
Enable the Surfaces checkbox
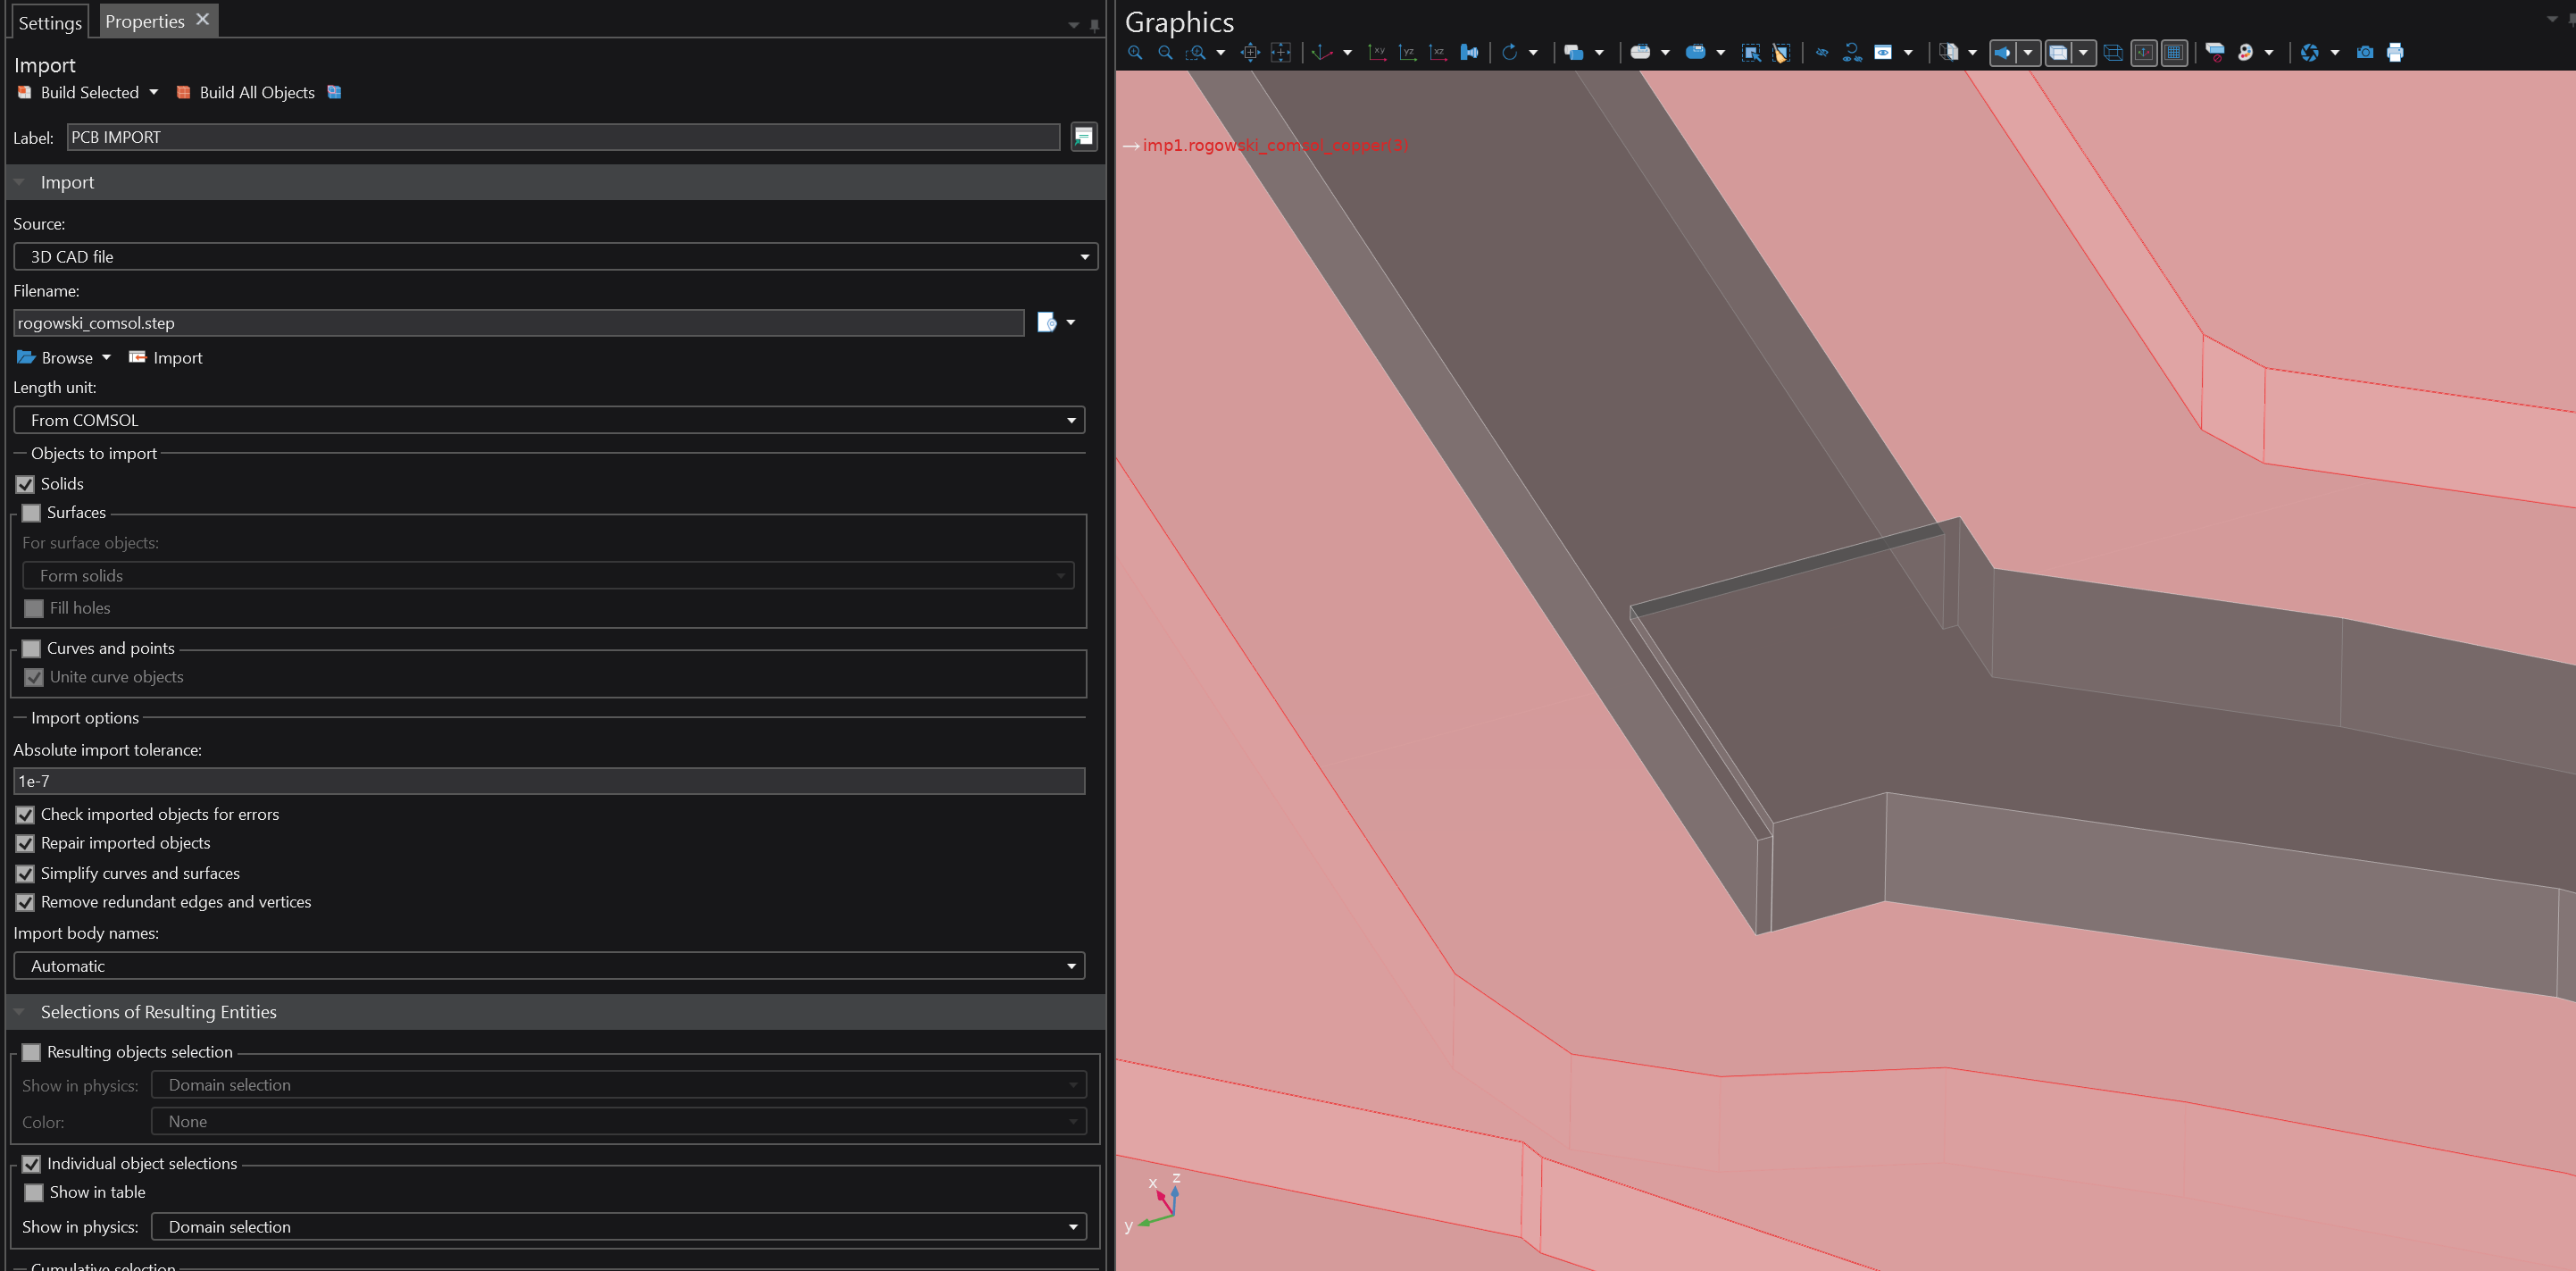click(x=32, y=513)
